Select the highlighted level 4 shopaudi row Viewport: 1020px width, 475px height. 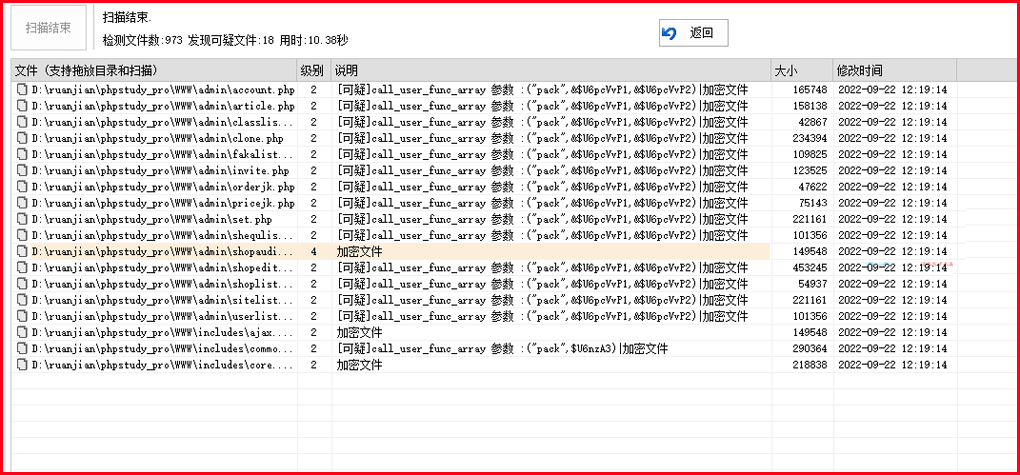point(160,252)
